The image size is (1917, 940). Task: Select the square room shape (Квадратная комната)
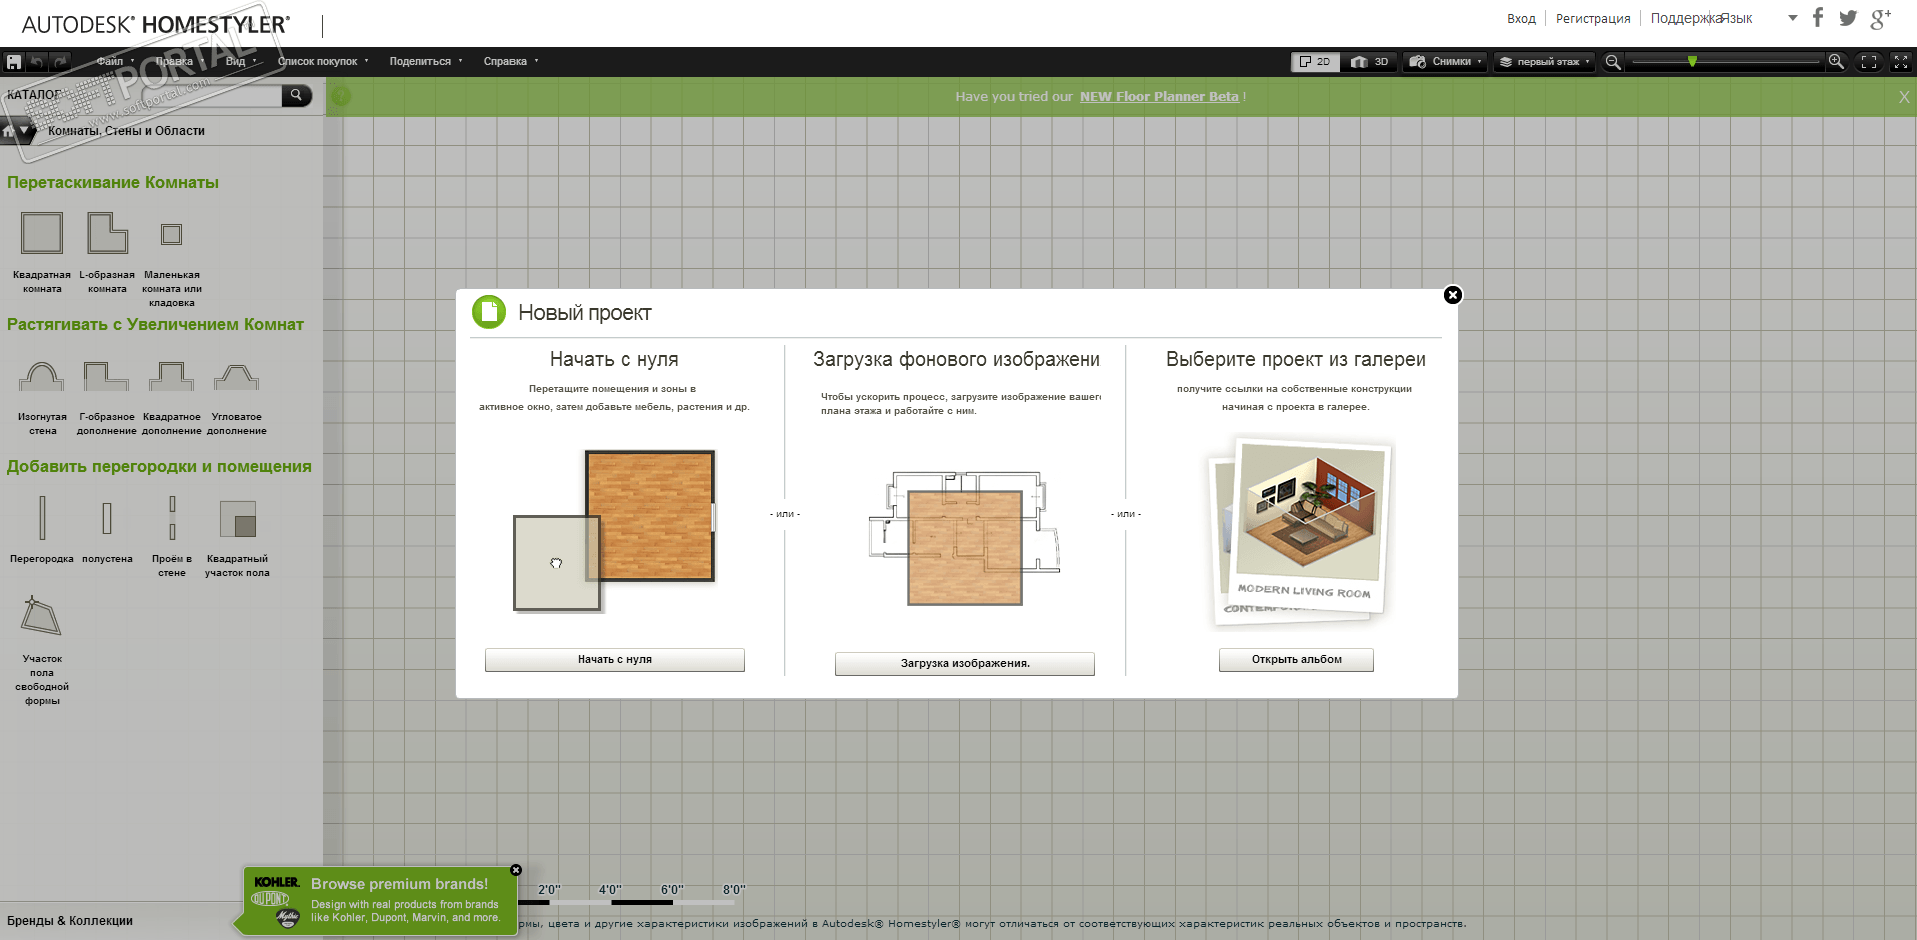[42, 232]
